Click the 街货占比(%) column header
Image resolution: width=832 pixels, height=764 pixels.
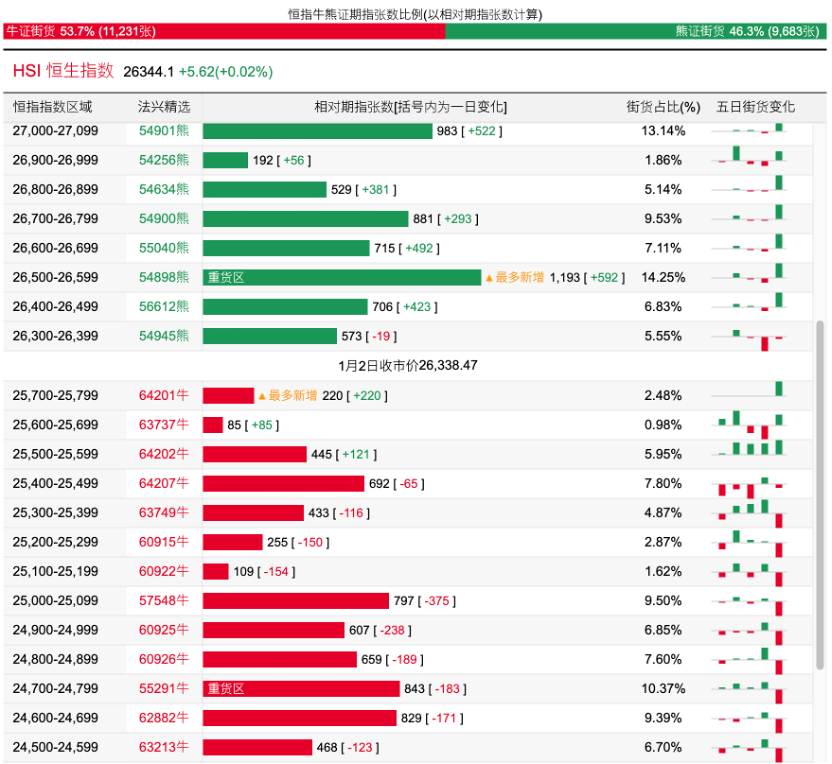click(x=663, y=107)
